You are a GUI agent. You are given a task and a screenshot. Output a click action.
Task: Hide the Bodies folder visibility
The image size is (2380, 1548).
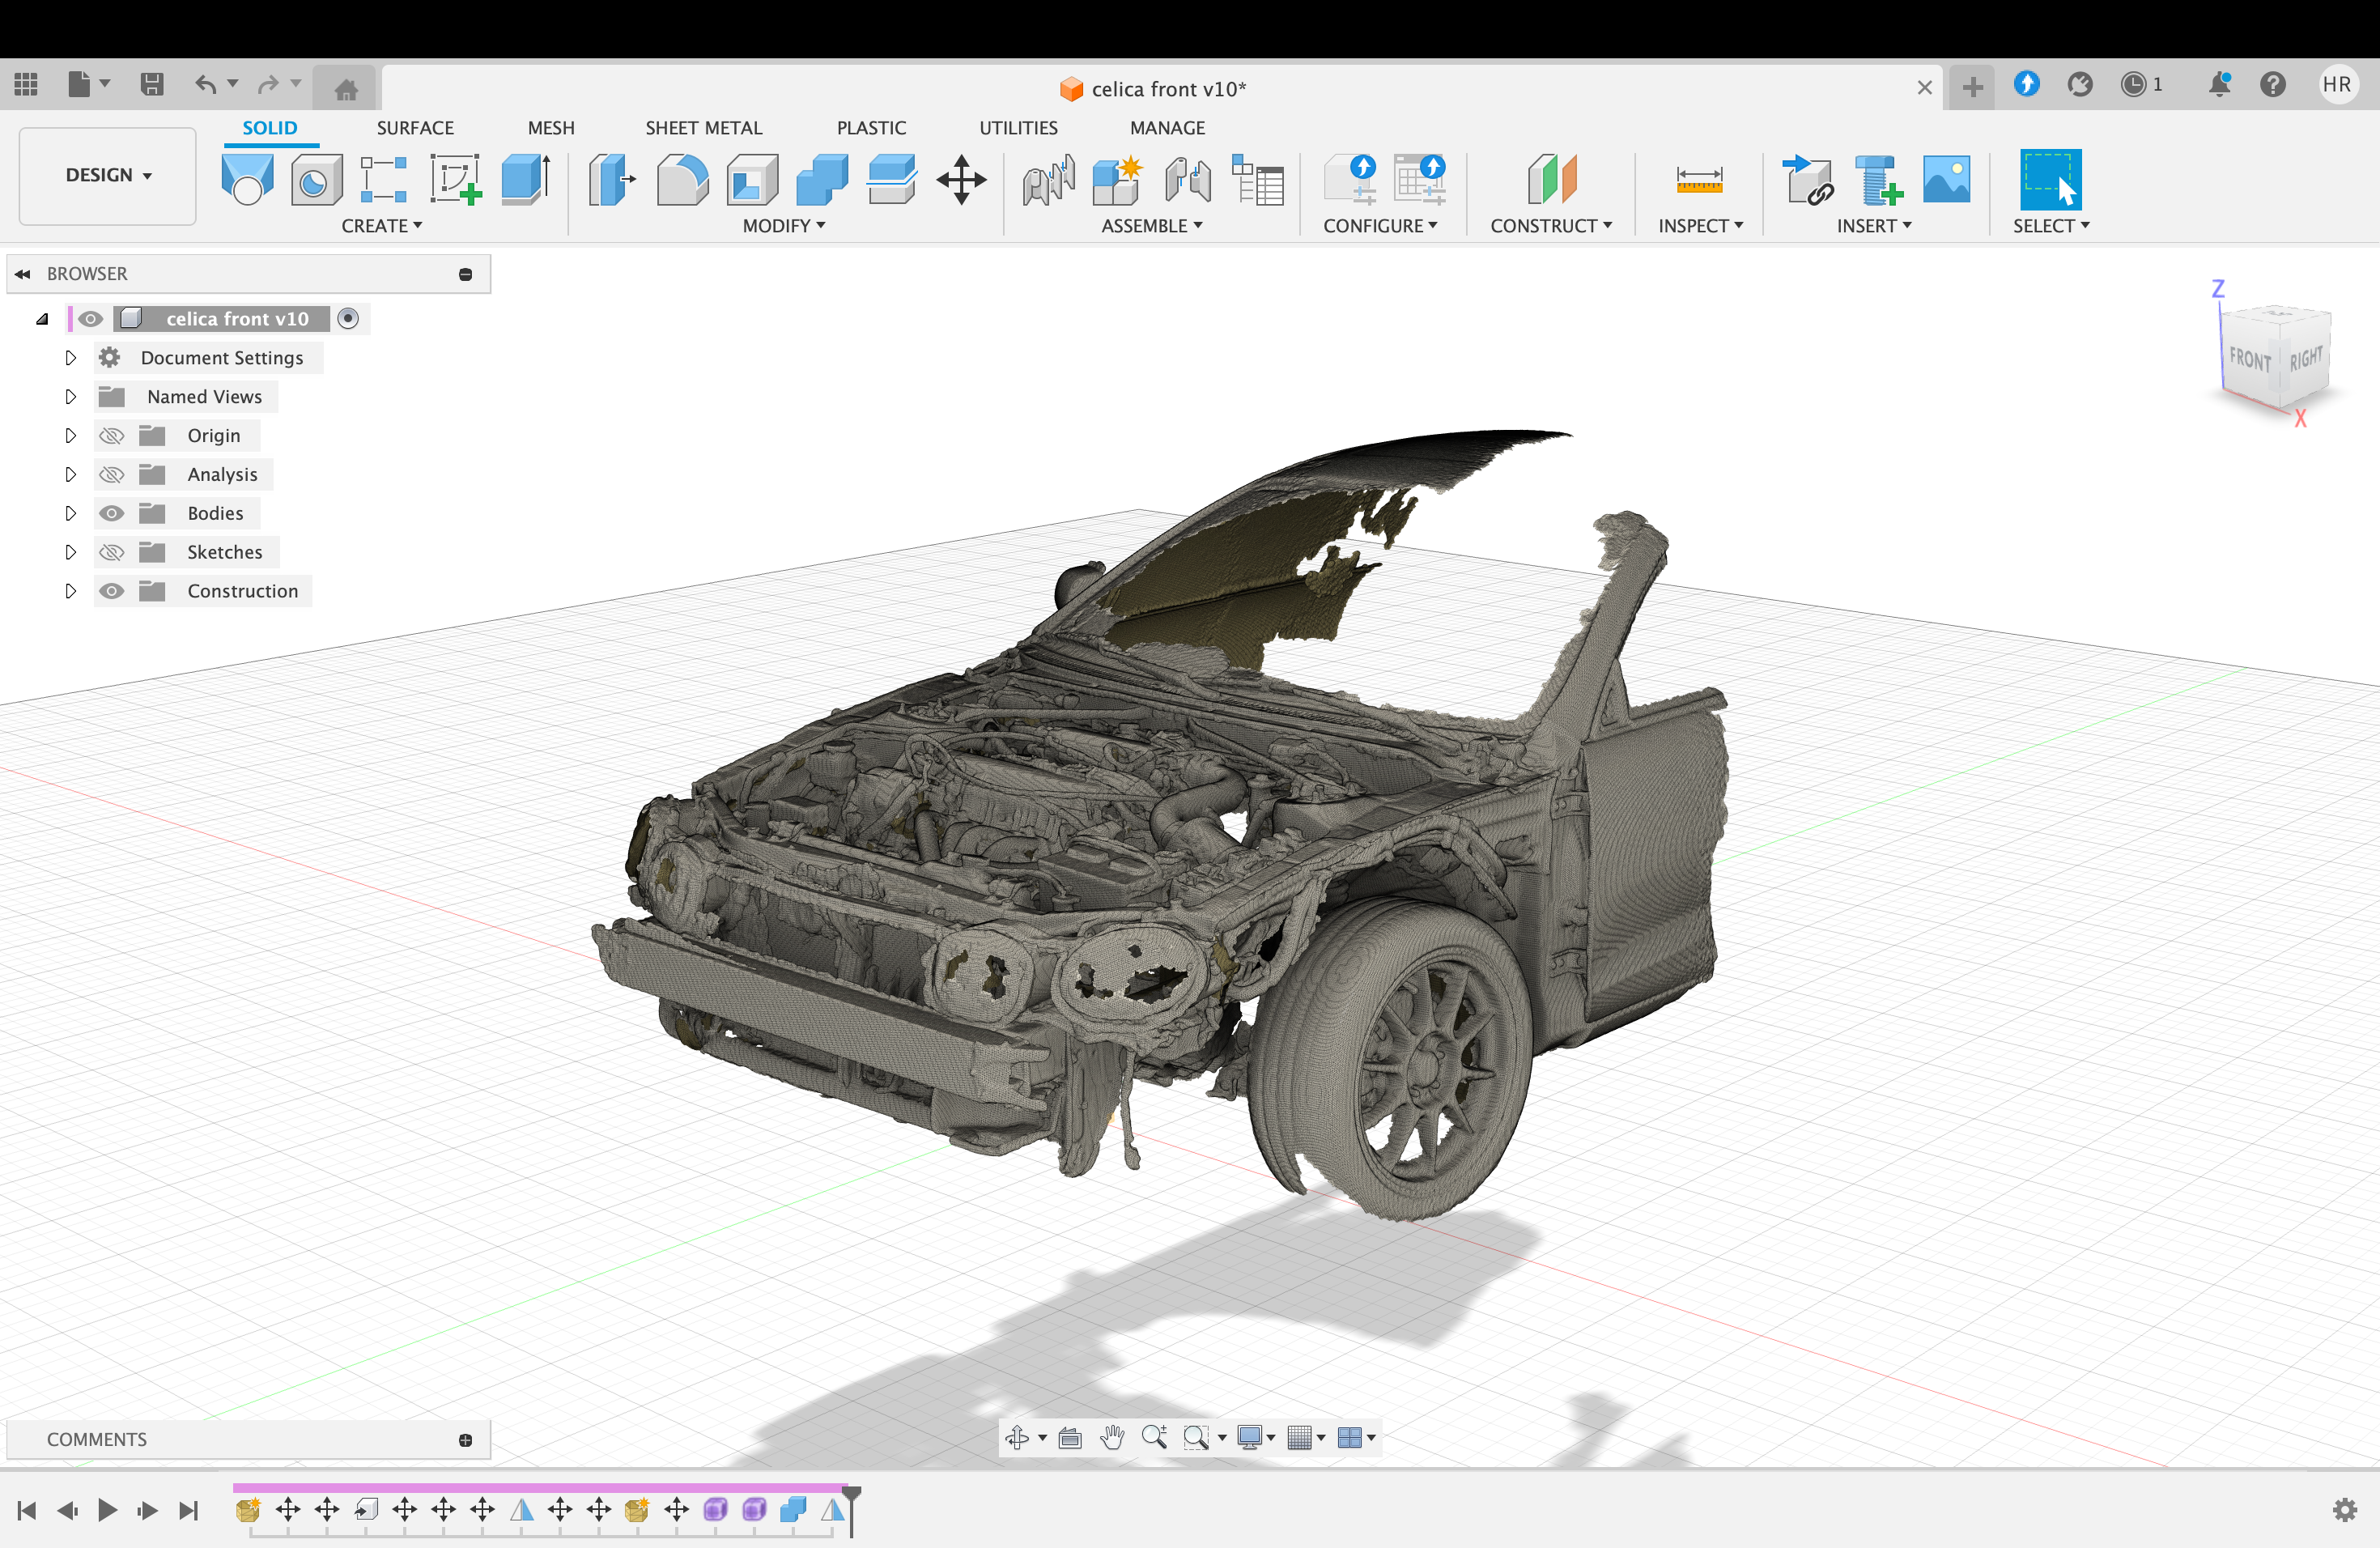112,513
